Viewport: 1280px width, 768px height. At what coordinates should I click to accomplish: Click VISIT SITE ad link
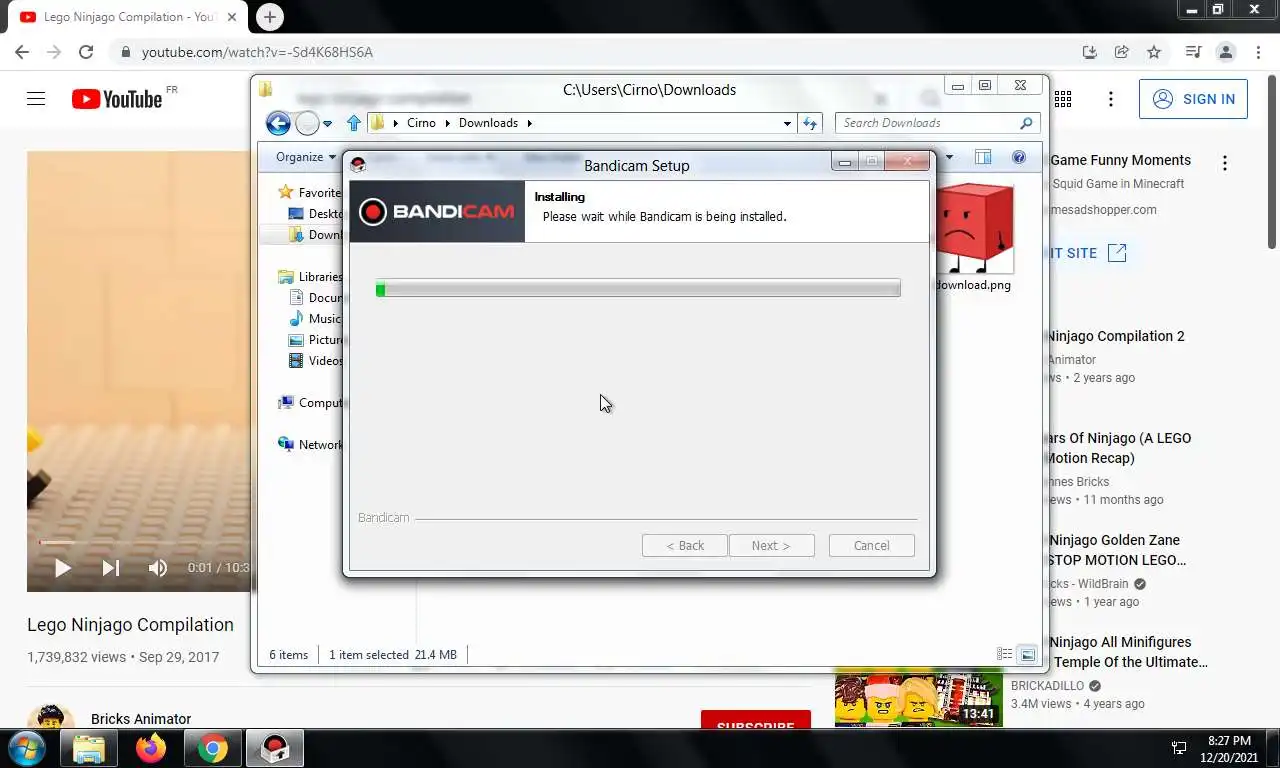pos(1087,253)
